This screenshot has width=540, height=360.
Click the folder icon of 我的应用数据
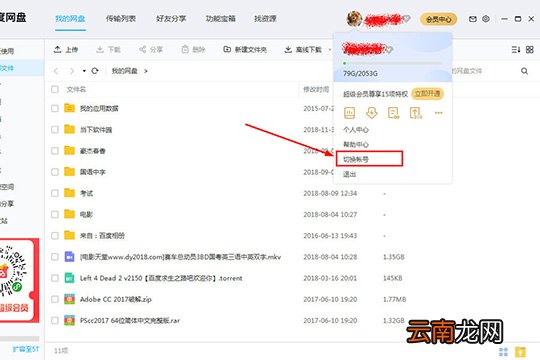tap(69, 108)
